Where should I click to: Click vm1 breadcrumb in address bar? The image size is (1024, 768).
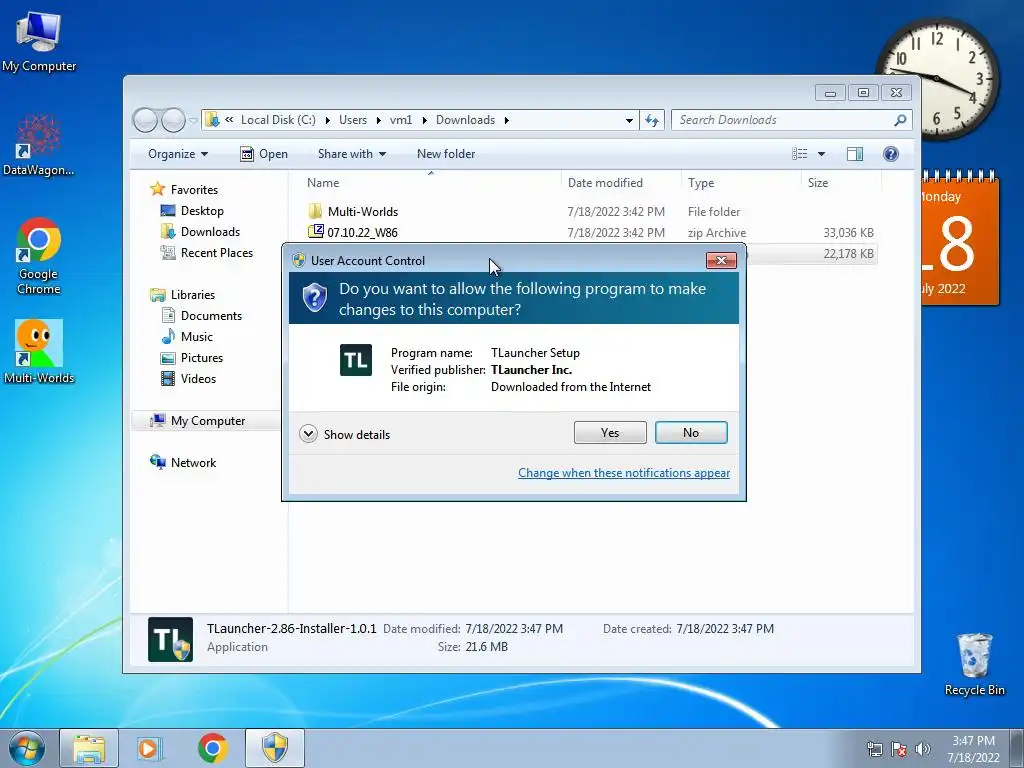point(401,120)
